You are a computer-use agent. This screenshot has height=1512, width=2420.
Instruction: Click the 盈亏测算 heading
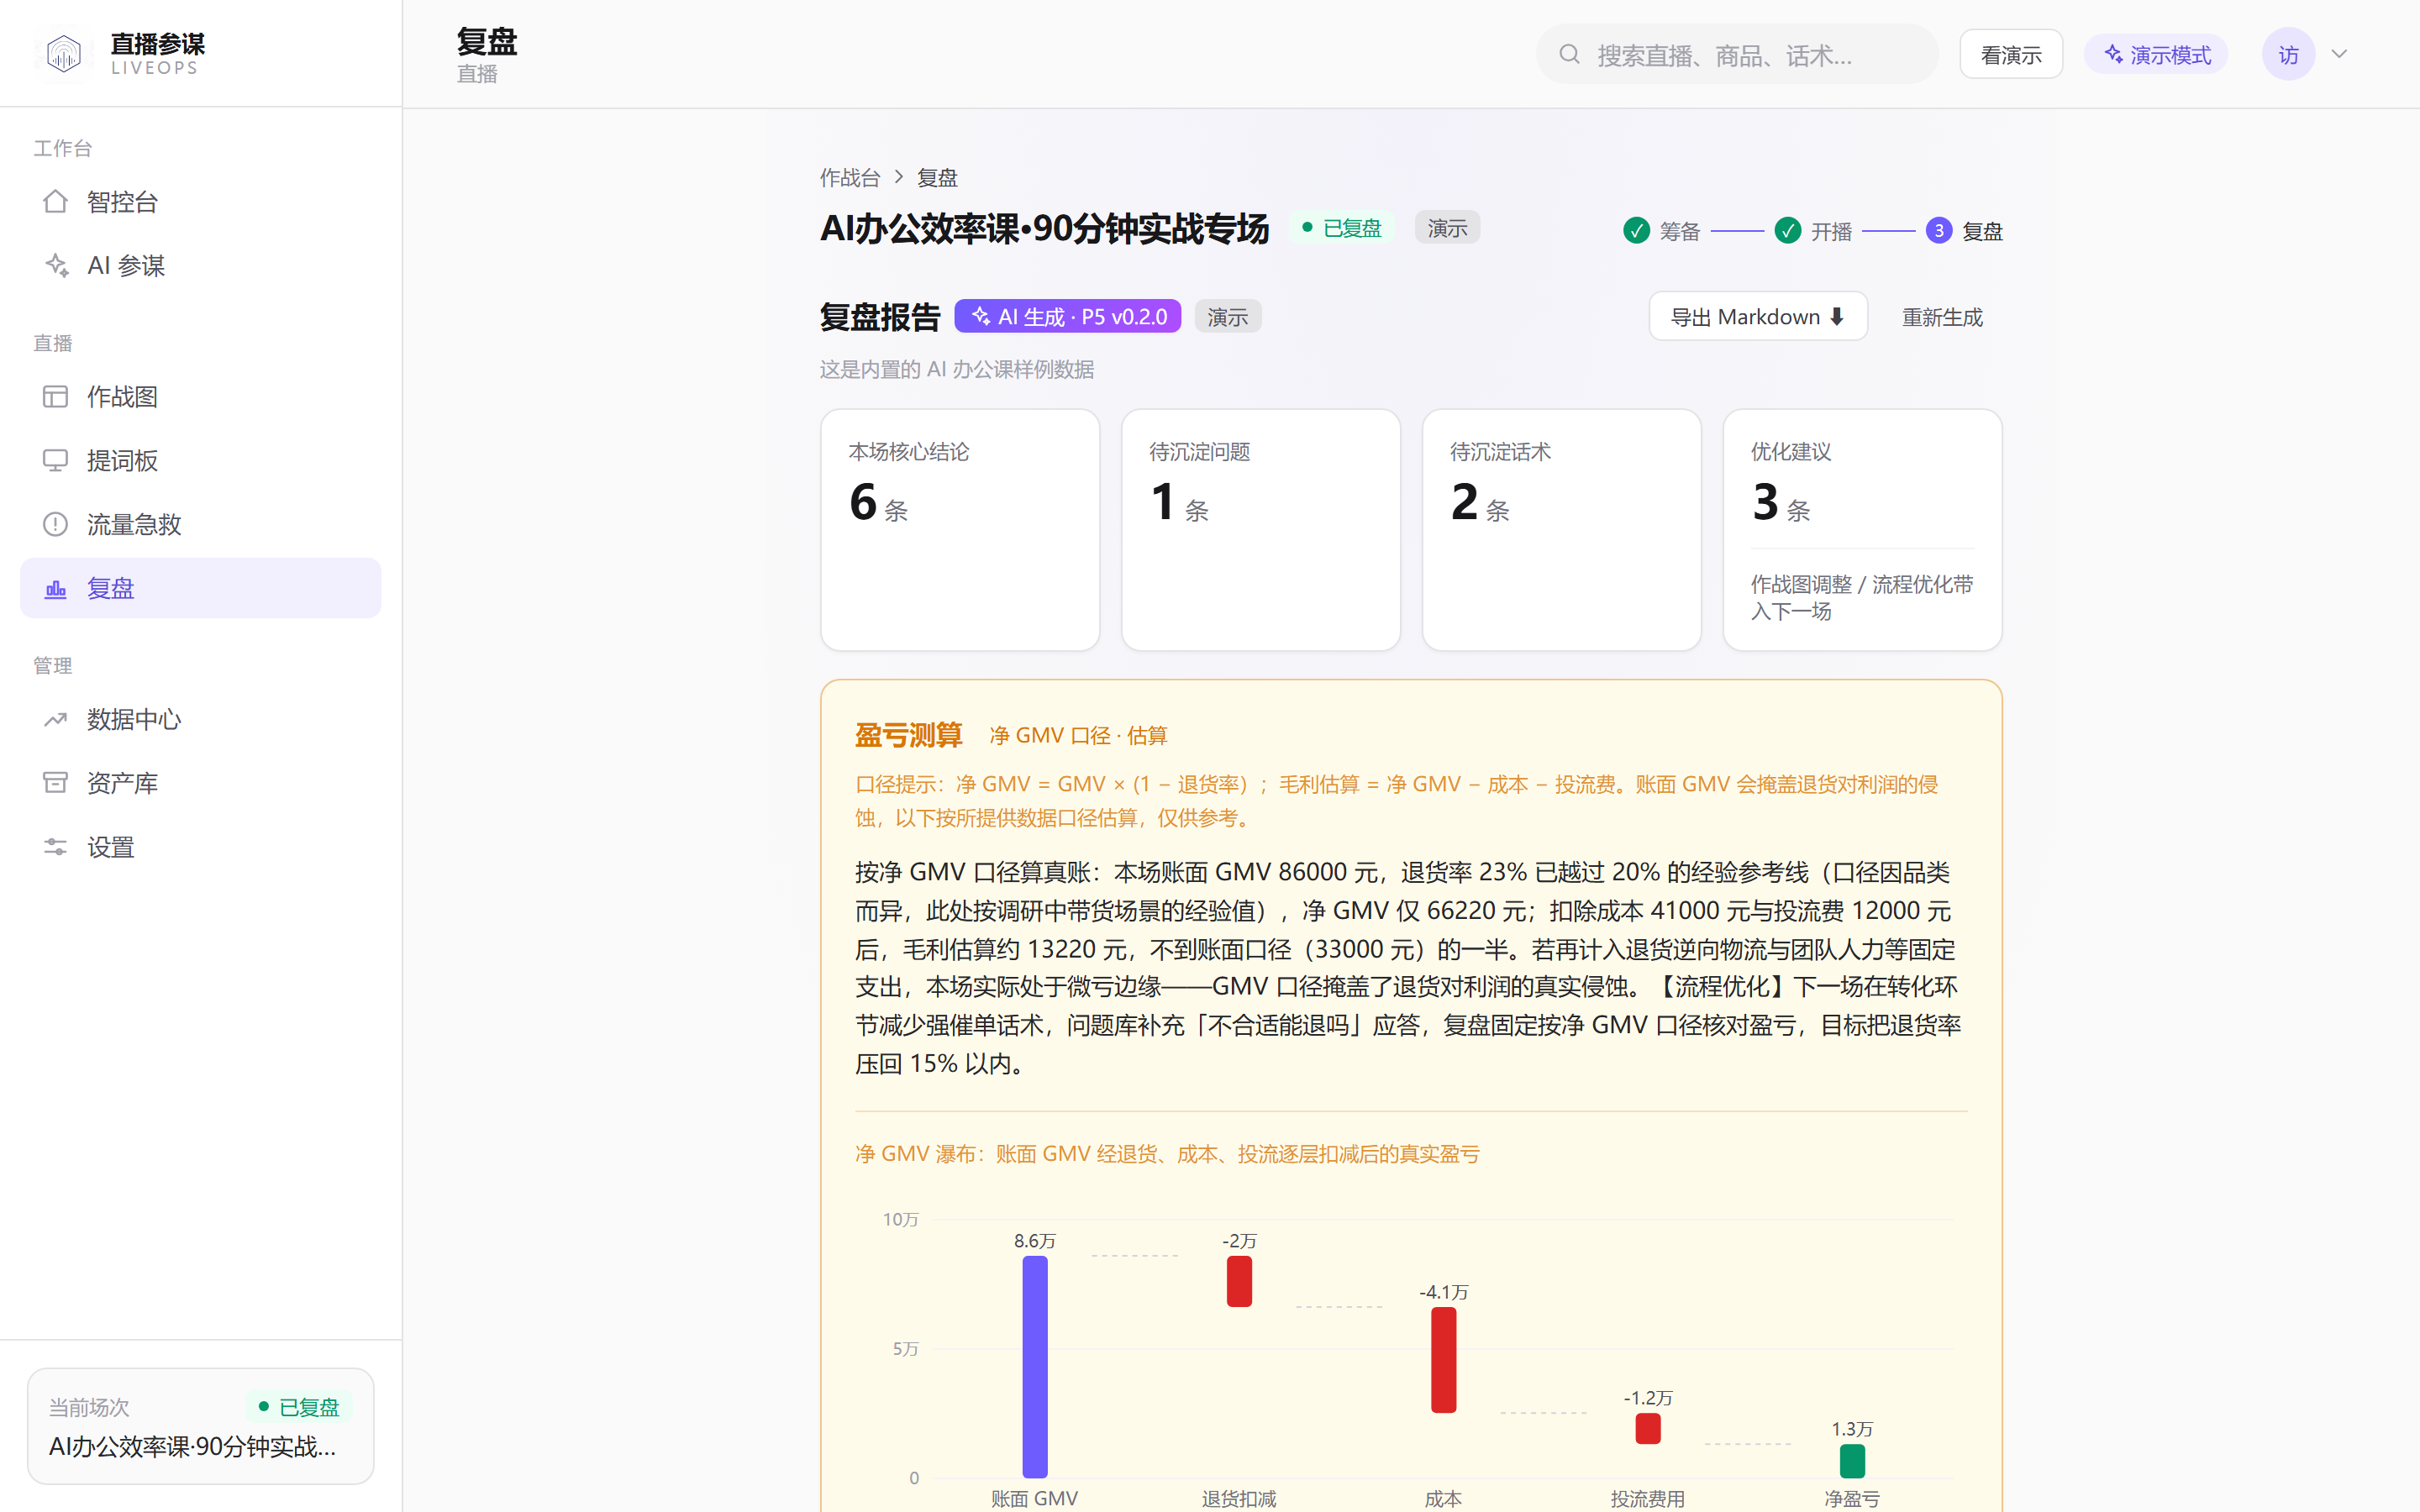pyautogui.click(x=908, y=735)
